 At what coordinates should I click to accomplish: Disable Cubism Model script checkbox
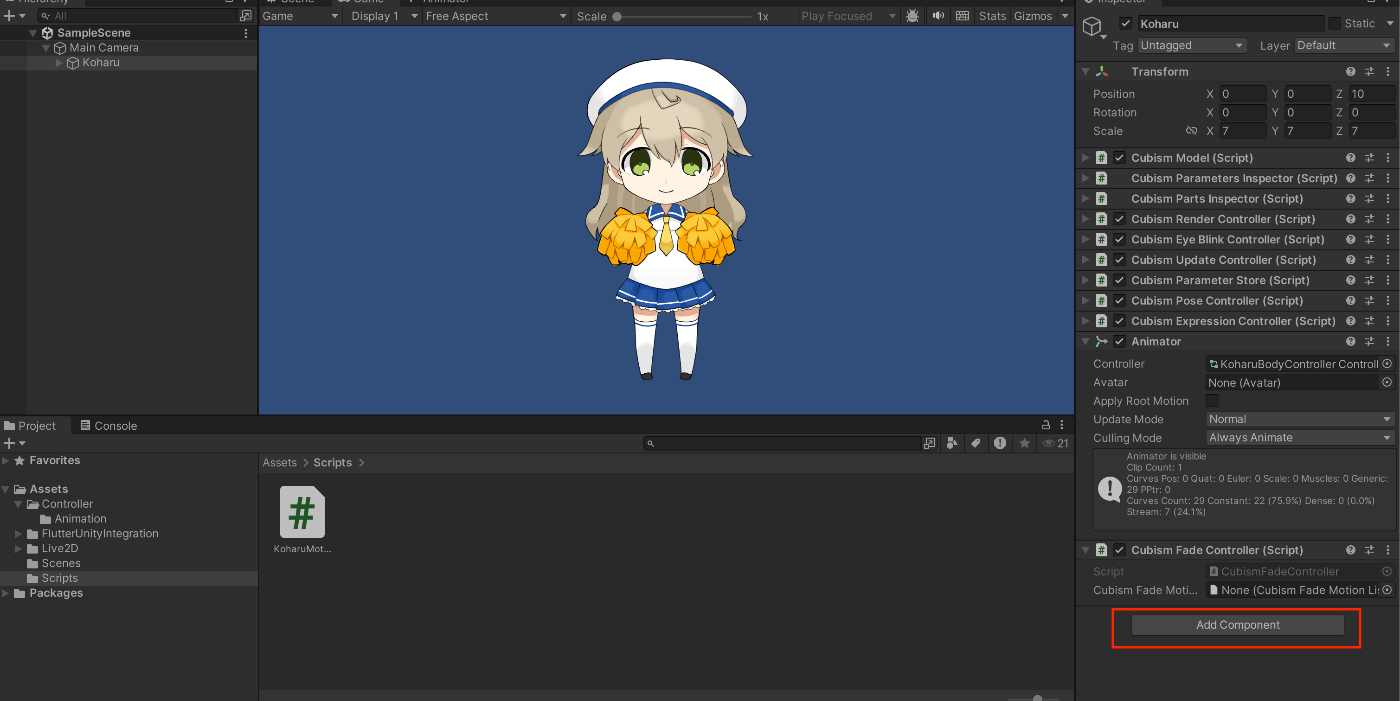click(x=1119, y=158)
